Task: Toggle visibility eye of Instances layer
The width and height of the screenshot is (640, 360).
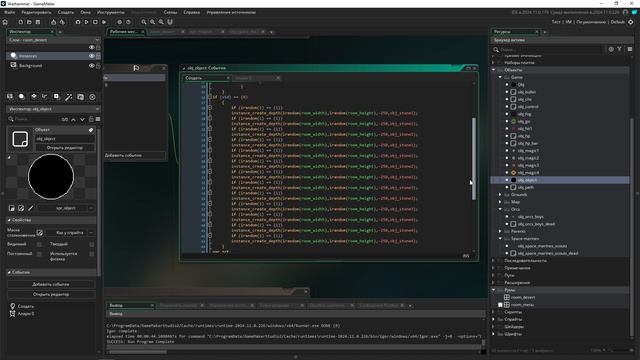Action: click(x=92, y=56)
